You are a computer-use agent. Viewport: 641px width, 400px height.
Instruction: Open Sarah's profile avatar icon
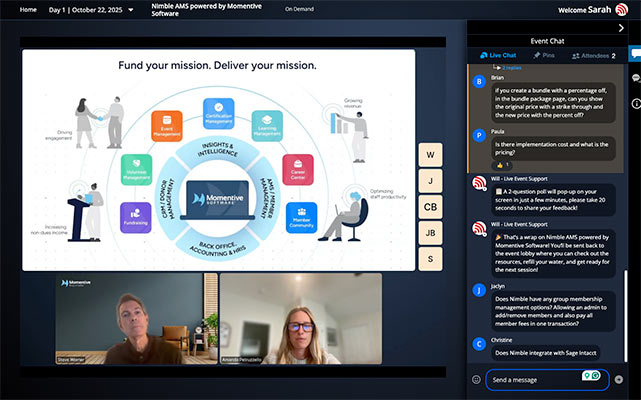coord(622,9)
